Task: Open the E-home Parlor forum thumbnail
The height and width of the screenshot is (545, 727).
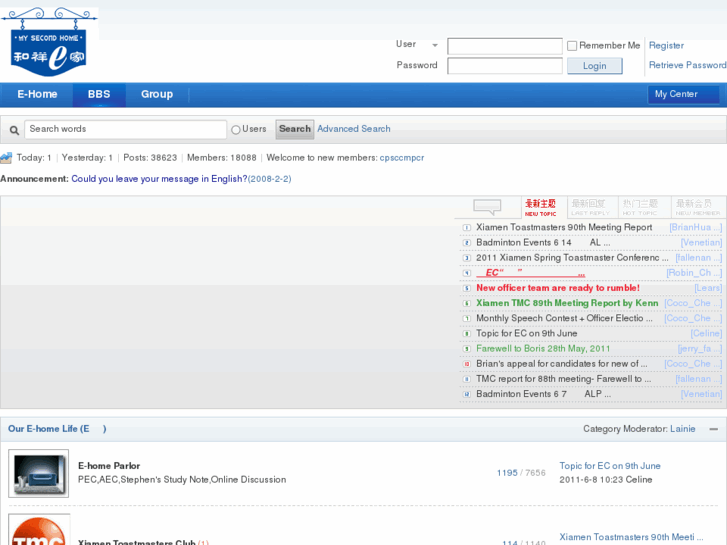Action: click(x=38, y=473)
